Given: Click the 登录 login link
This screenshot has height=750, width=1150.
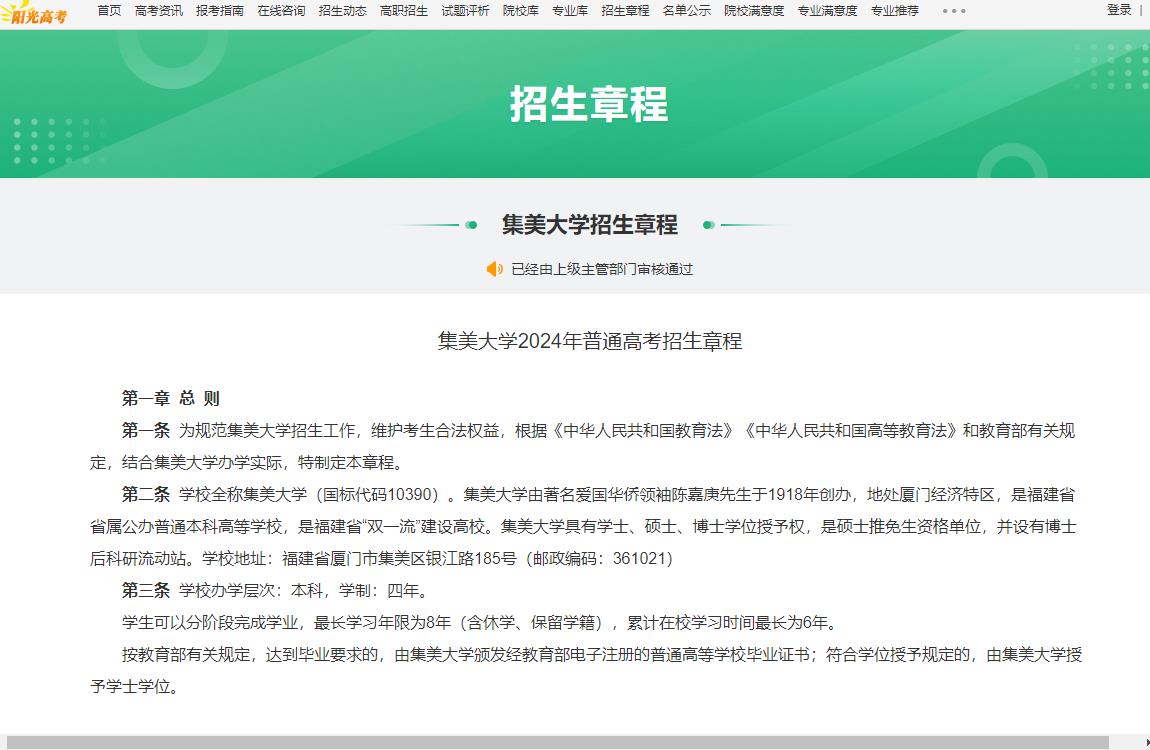Looking at the screenshot, I should [x=1119, y=10].
